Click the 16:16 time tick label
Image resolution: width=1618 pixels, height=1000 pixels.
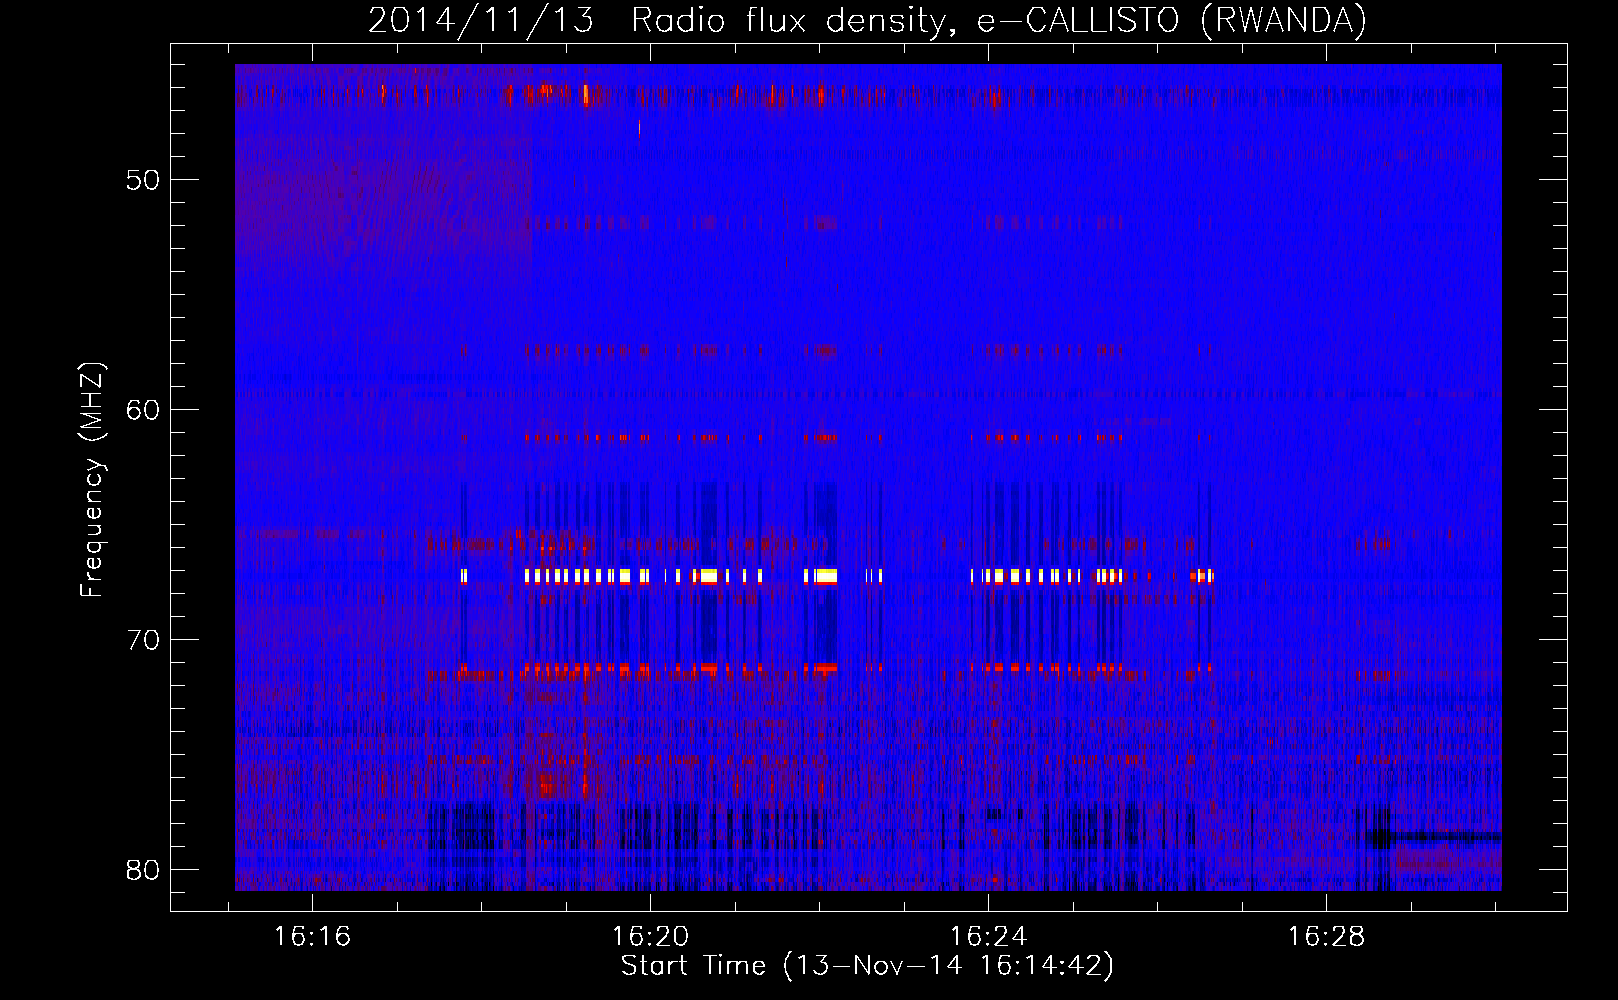[x=313, y=937]
